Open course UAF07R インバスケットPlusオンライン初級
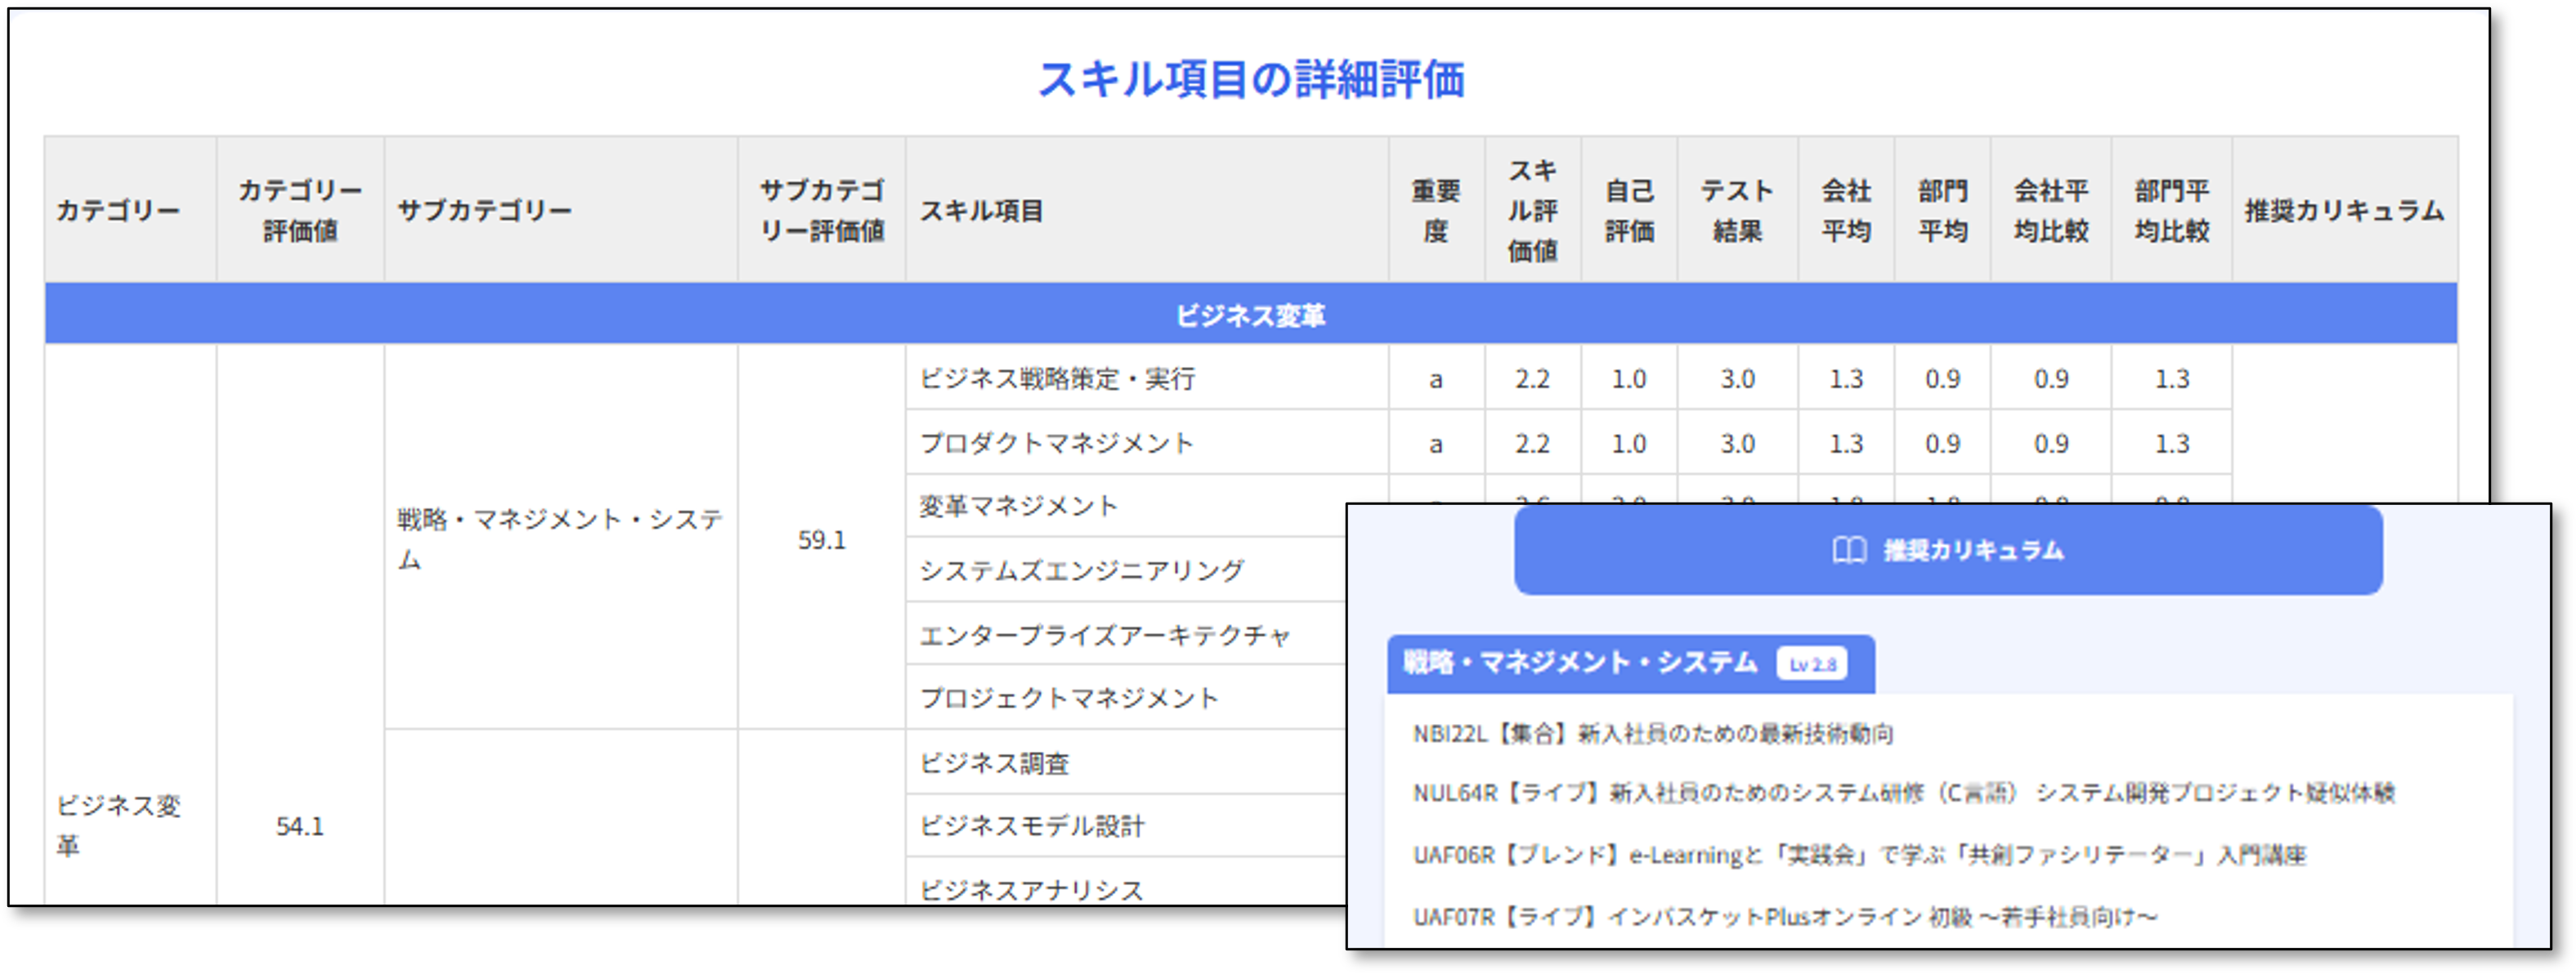The width and height of the screenshot is (2576, 974). point(1784,916)
